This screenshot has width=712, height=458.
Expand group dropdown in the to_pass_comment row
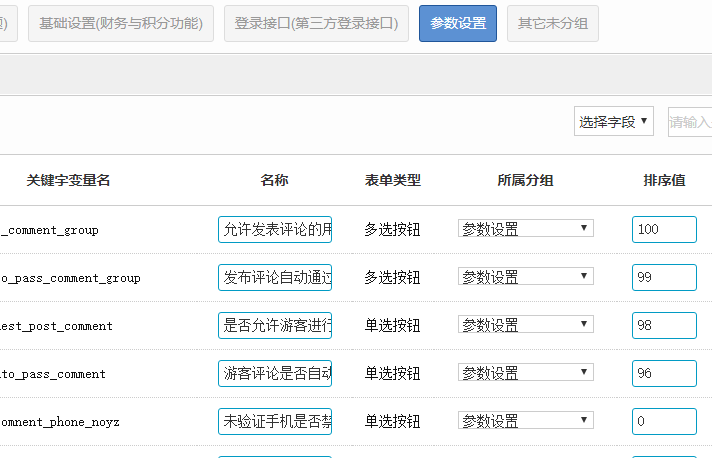tap(525, 373)
